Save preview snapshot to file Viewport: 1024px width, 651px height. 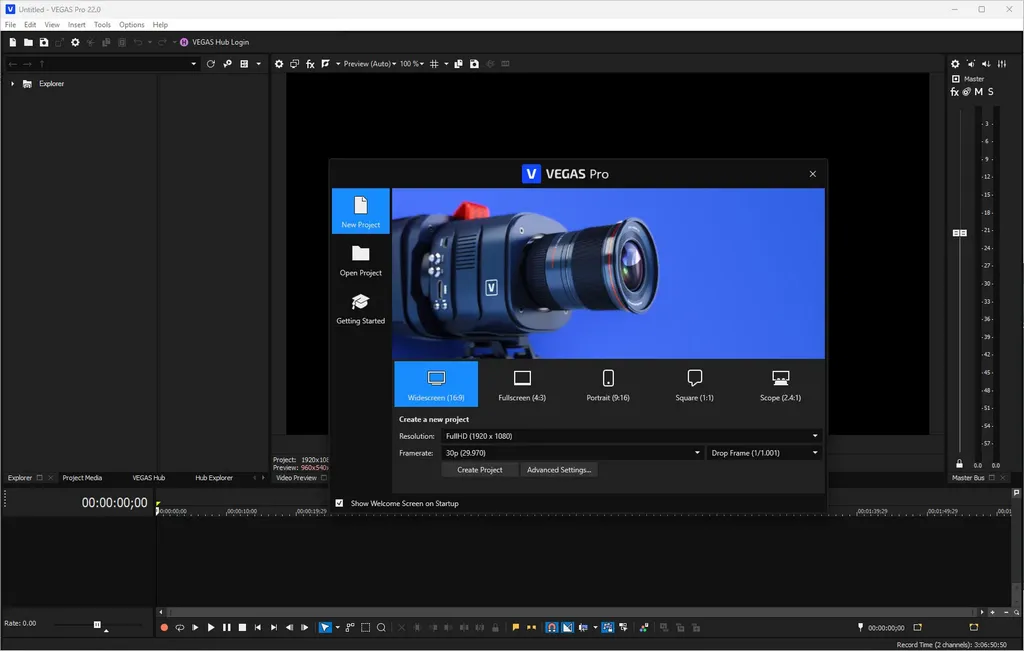point(474,64)
